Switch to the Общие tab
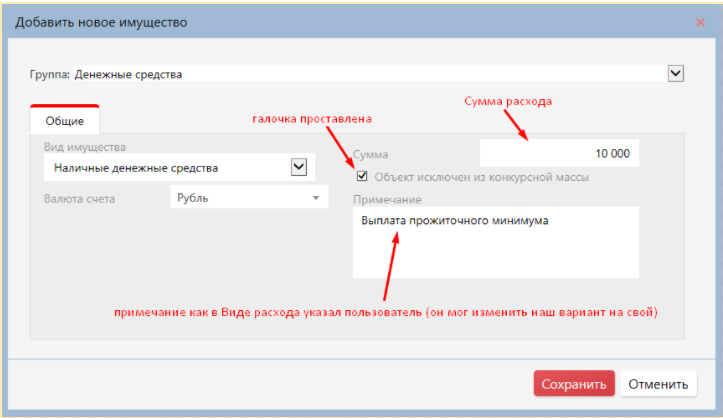The width and height of the screenshot is (723, 418). (65, 121)
